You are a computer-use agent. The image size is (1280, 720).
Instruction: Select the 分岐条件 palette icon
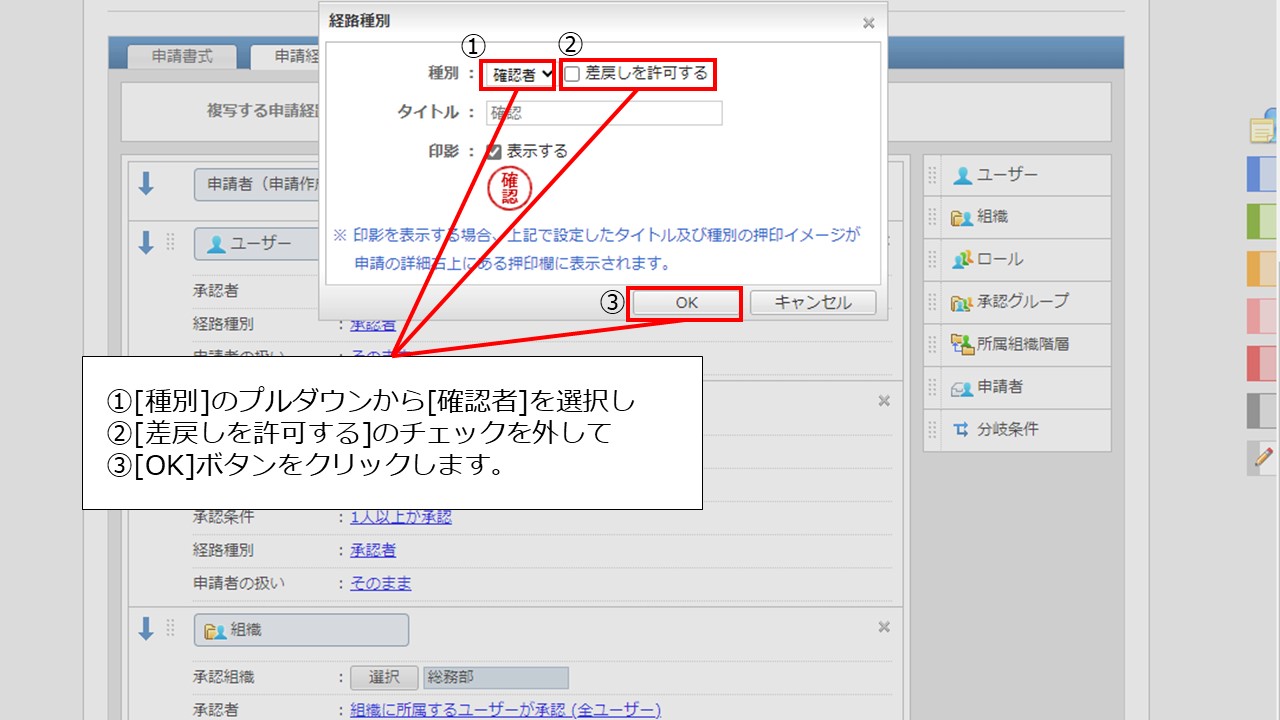click(x=963, y=430)
